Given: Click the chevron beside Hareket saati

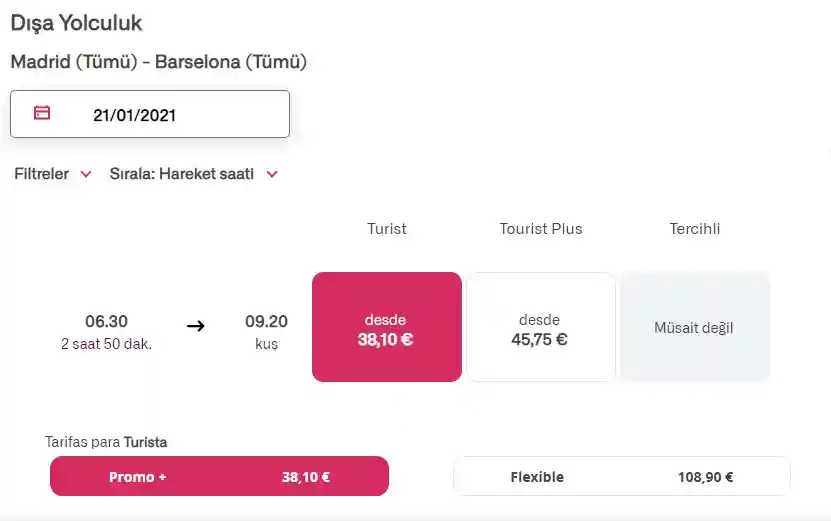Looking at the screenshot, I should (272, 174).
